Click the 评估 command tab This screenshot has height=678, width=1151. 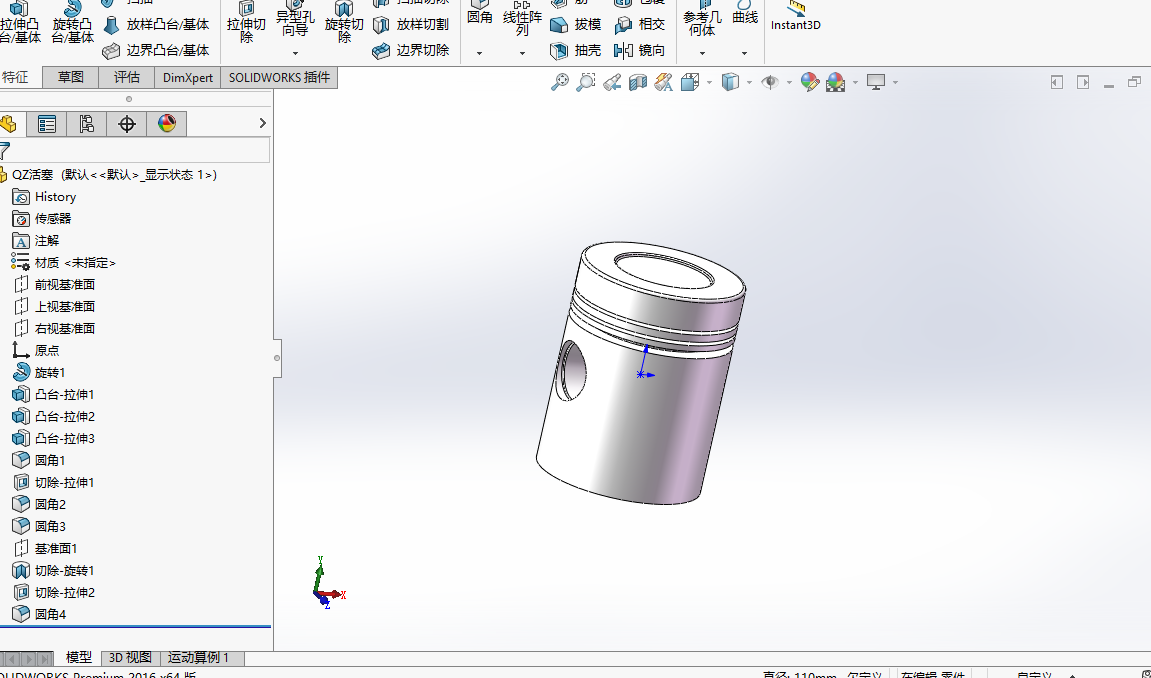pos(125,77)
